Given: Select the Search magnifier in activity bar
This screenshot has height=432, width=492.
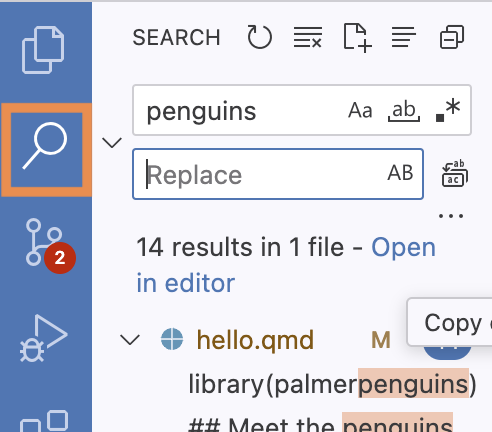Looking at the screenshot, I should pyautogui.click(x=46, y=147).
